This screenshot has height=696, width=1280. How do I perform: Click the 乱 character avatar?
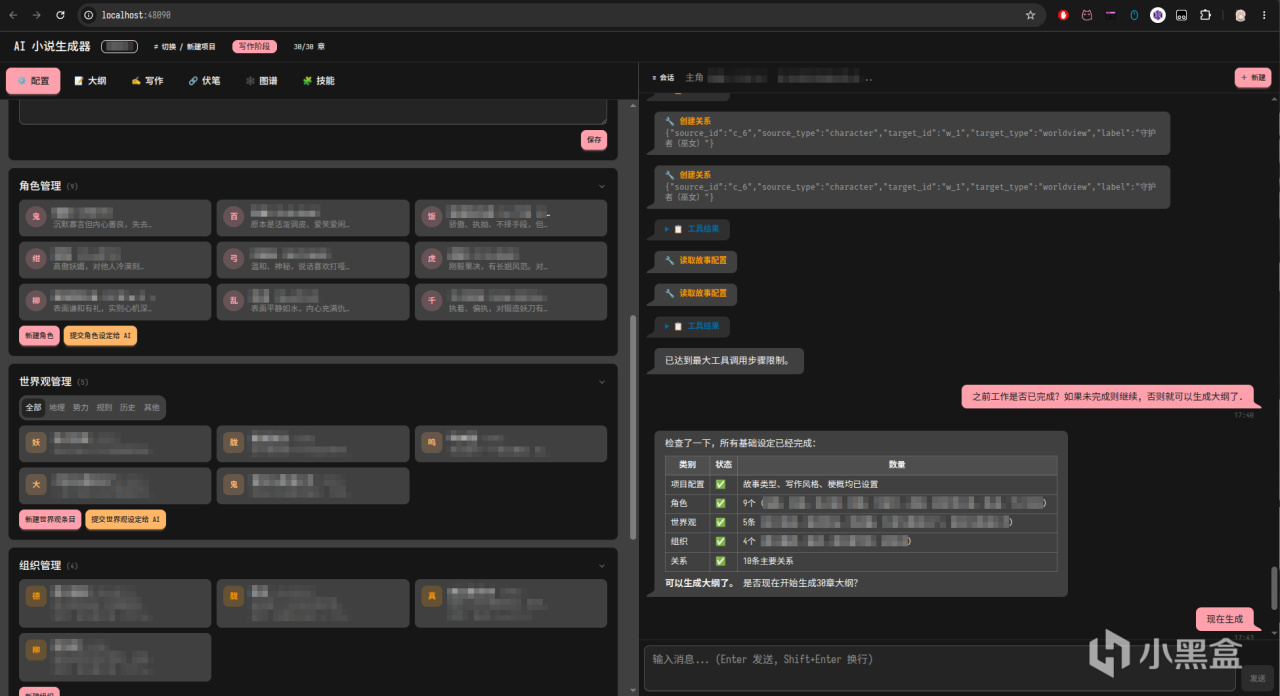(x=234, y=301)
